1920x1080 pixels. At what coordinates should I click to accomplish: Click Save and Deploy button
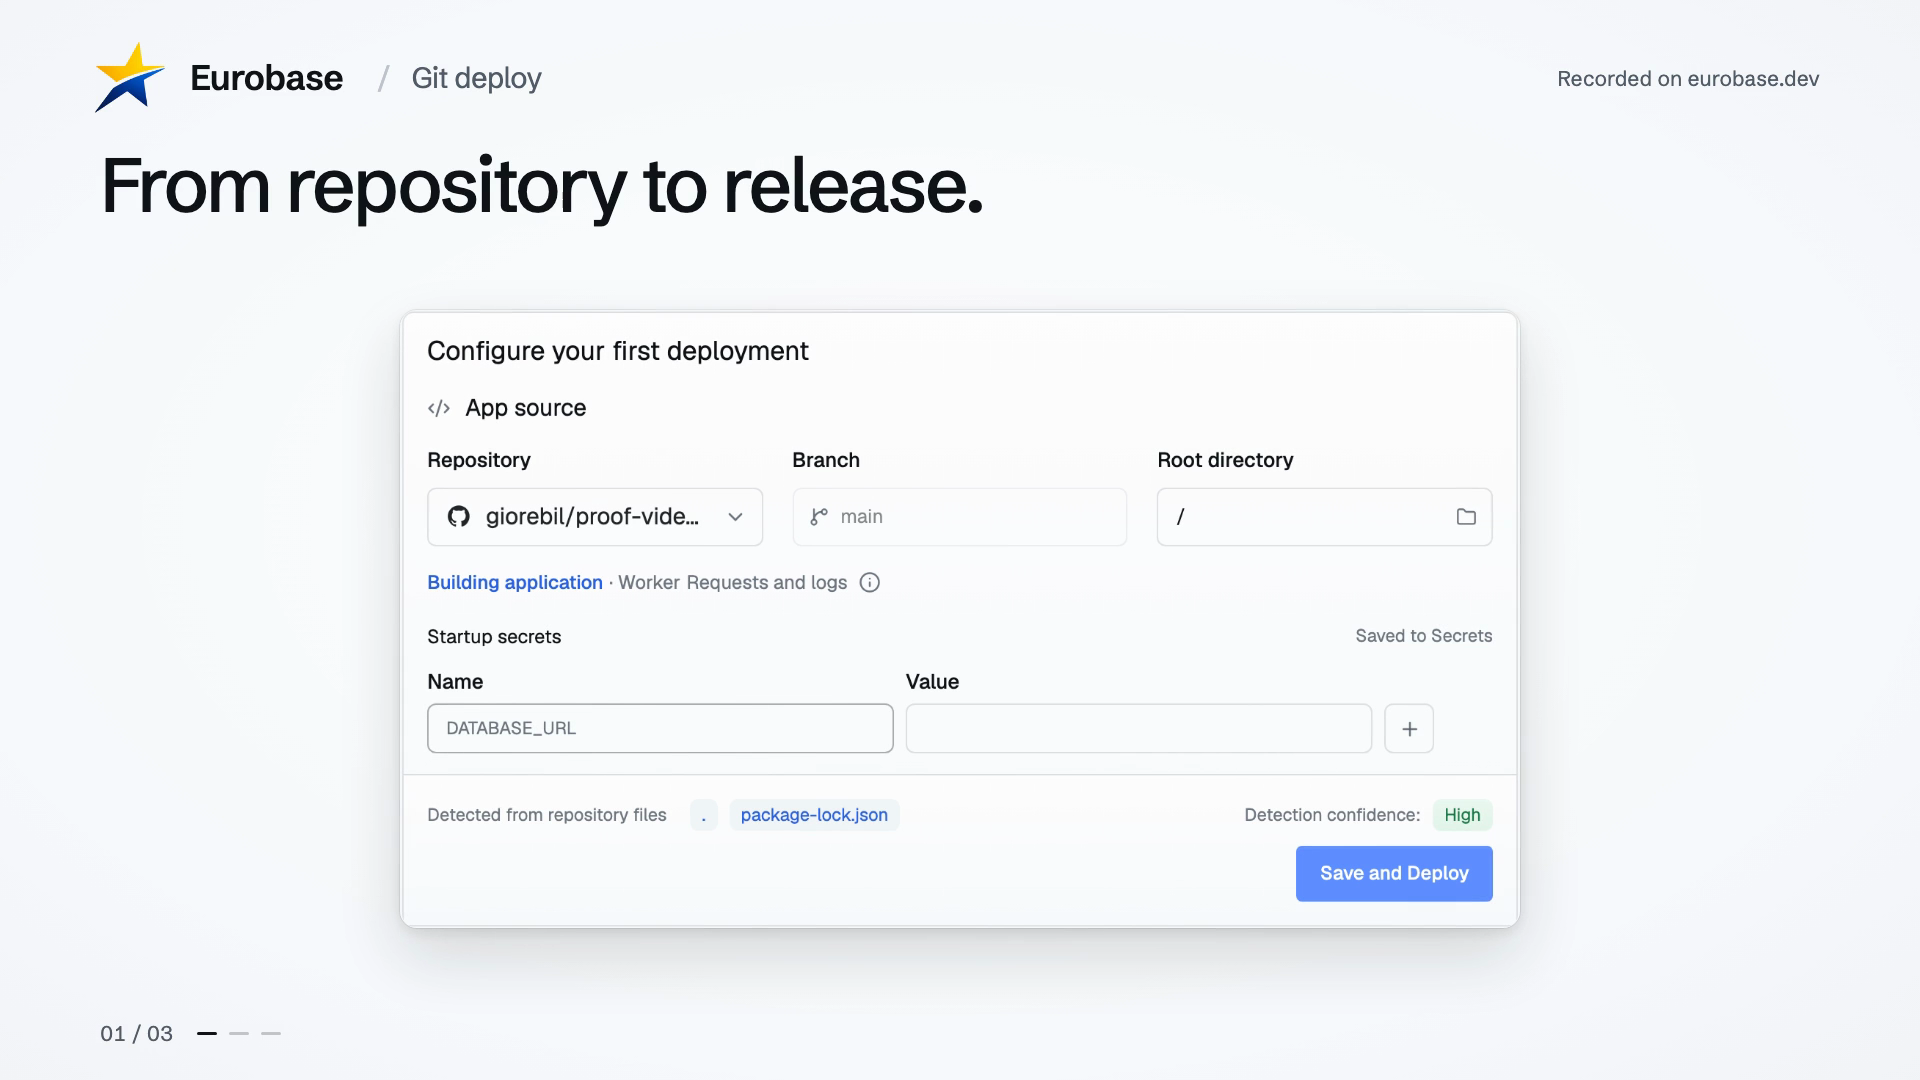[x=1394, y=874]
